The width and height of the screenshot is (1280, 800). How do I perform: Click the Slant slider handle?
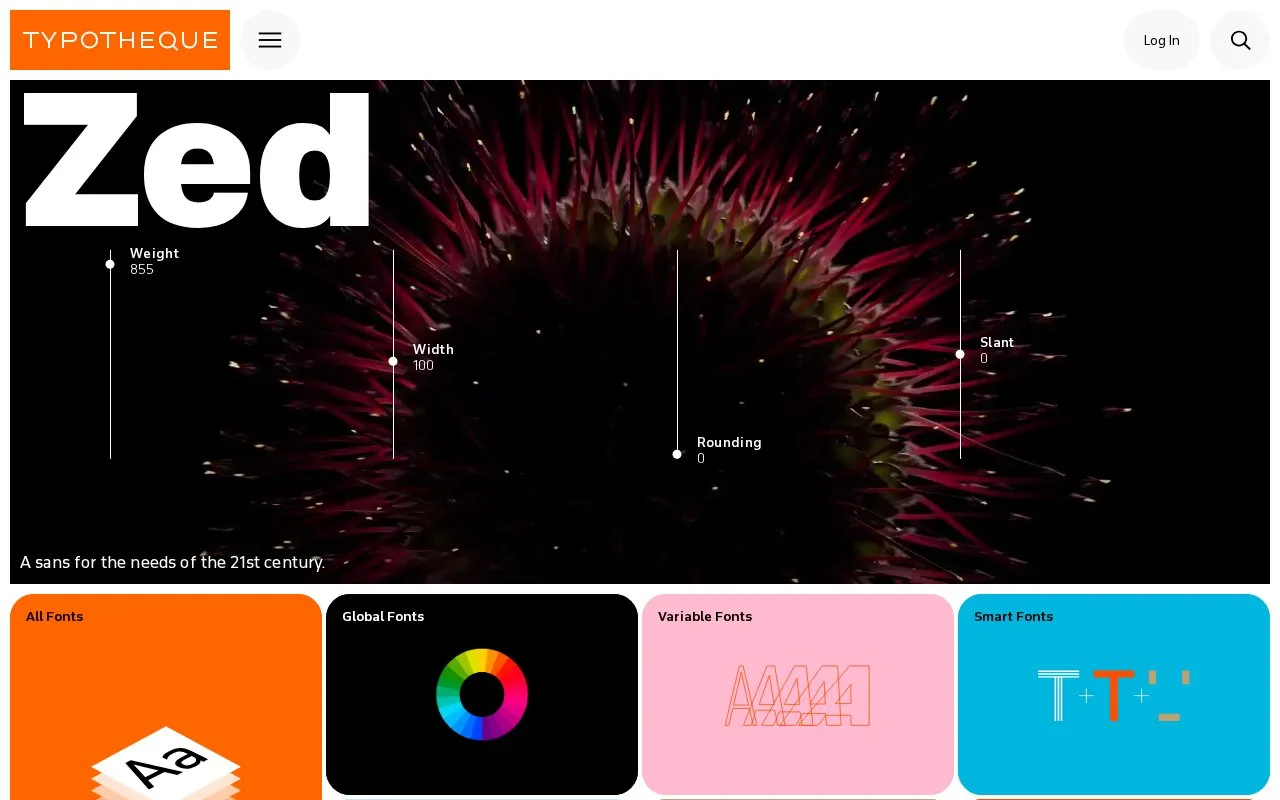960,354
